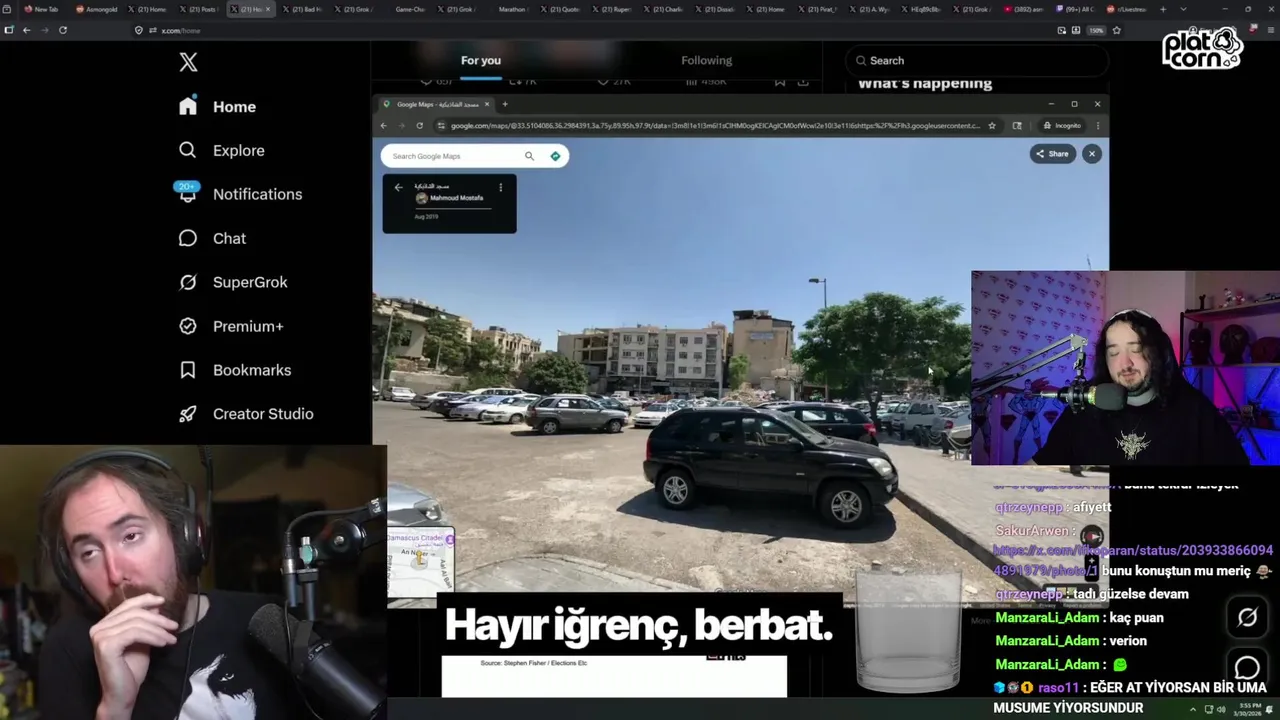Open the Damascus minimap thumbnail
The width and height of the screenshot is (1280, 720).
(x=421, y=561)
